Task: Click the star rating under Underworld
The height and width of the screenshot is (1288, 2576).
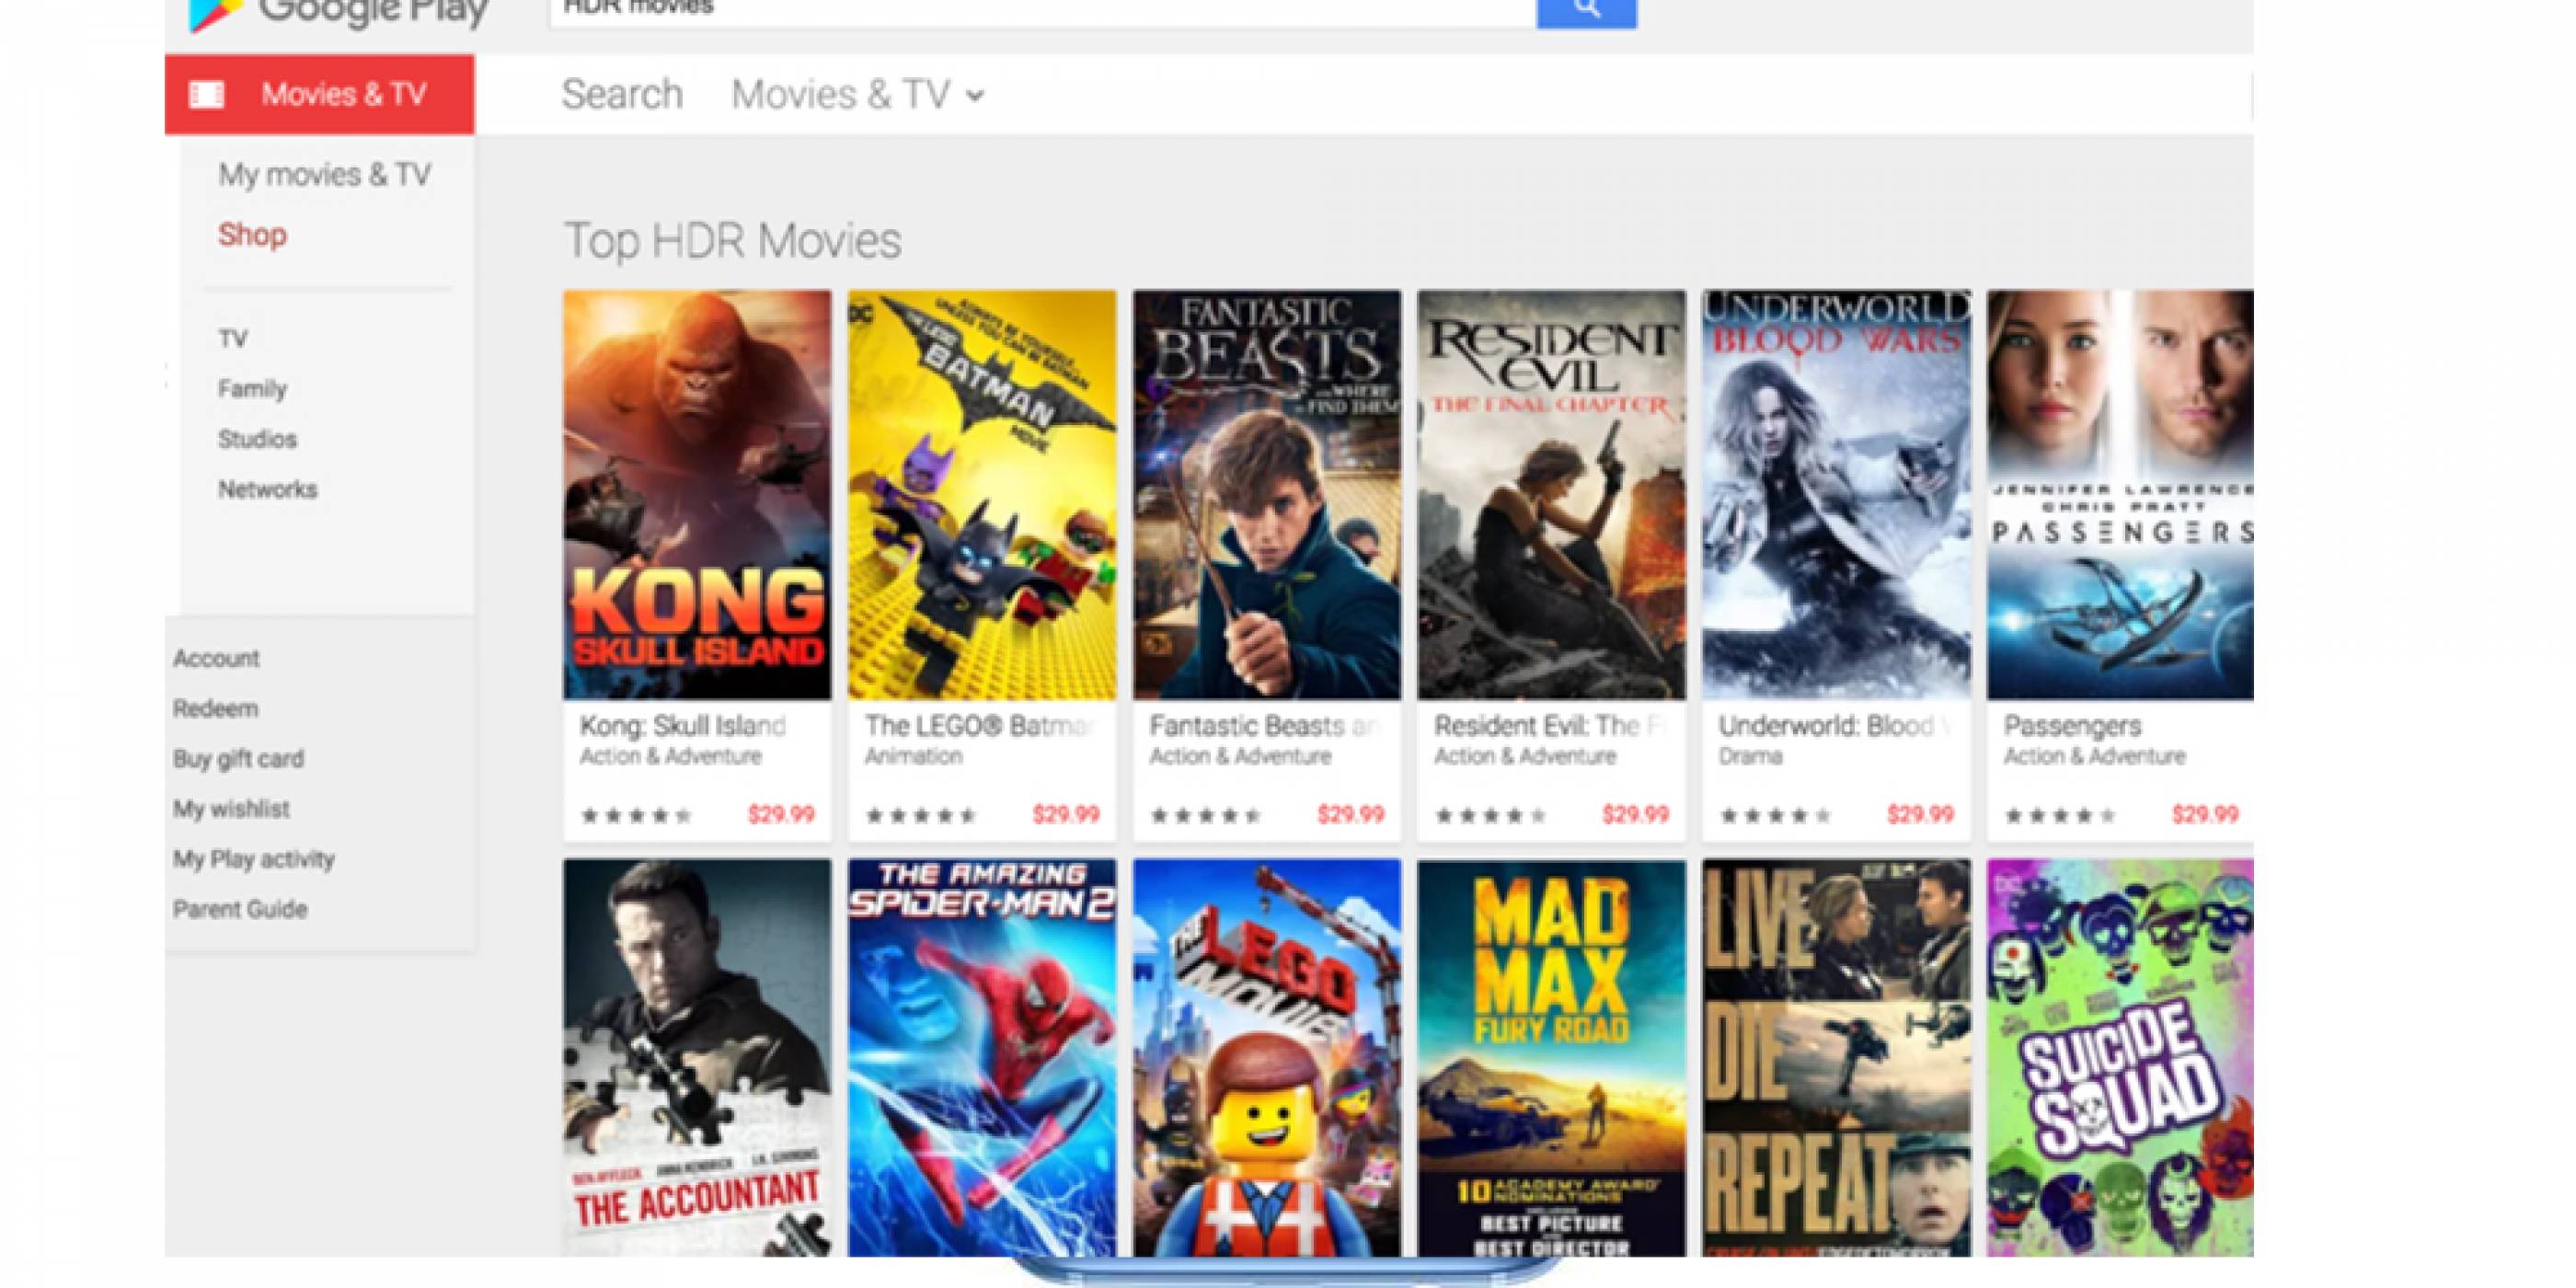Action: tap(1775, 816)
